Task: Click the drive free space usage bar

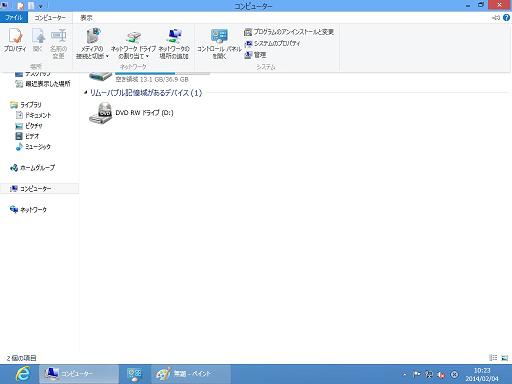Action: pos(162,73)
